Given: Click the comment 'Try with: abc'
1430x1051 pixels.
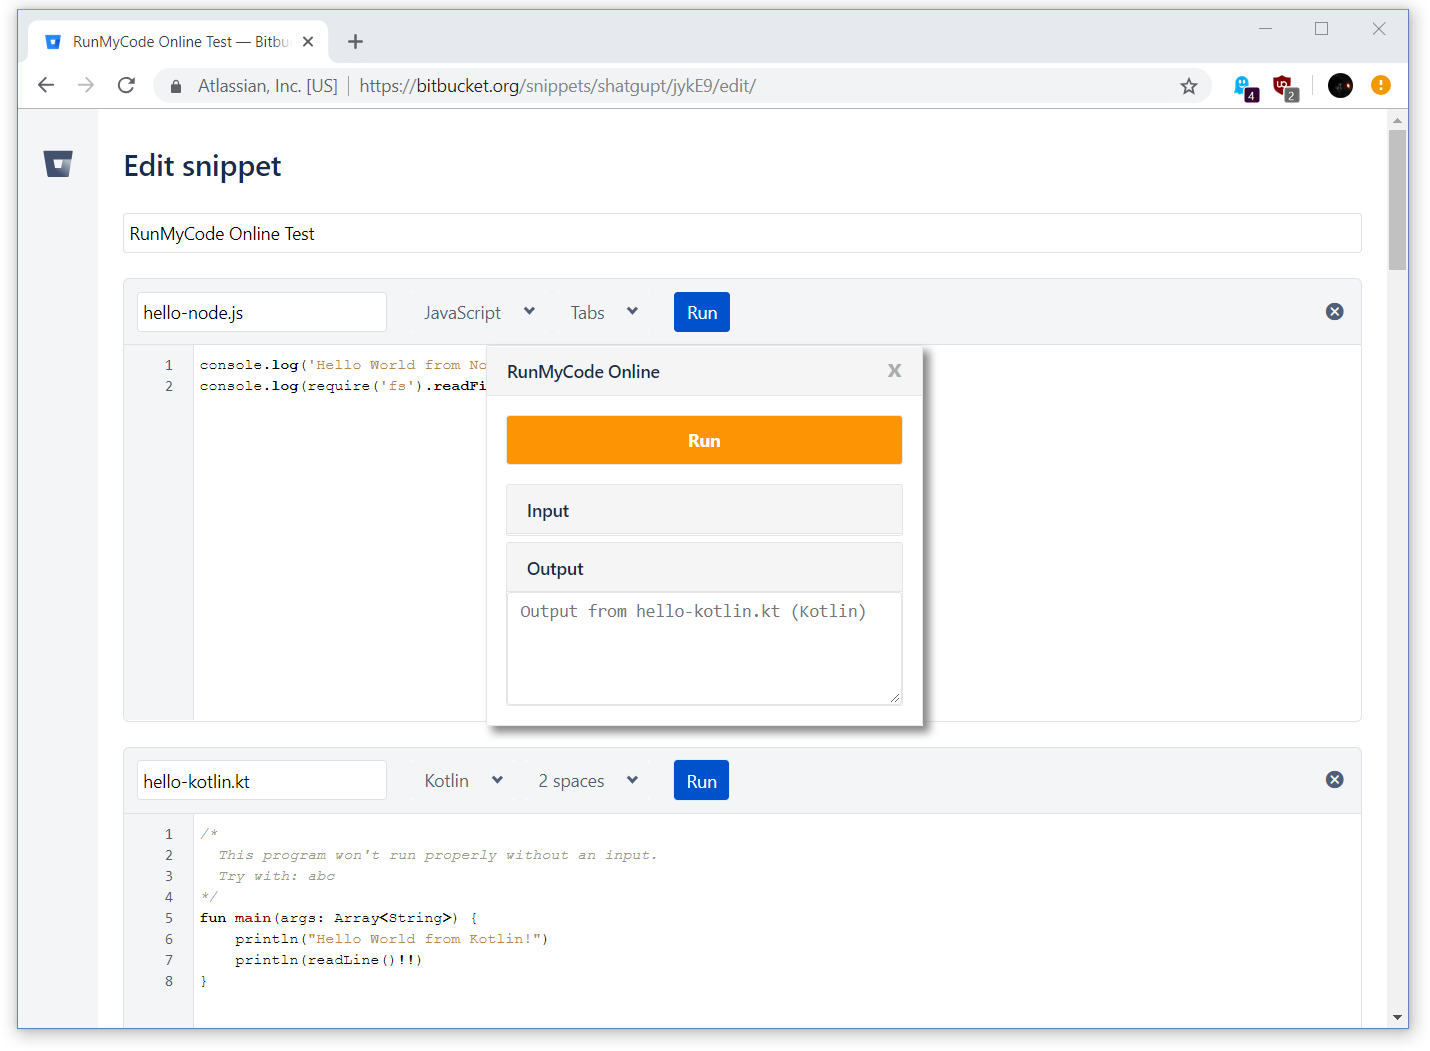Looking at the screenshot, I should (277, 876).
